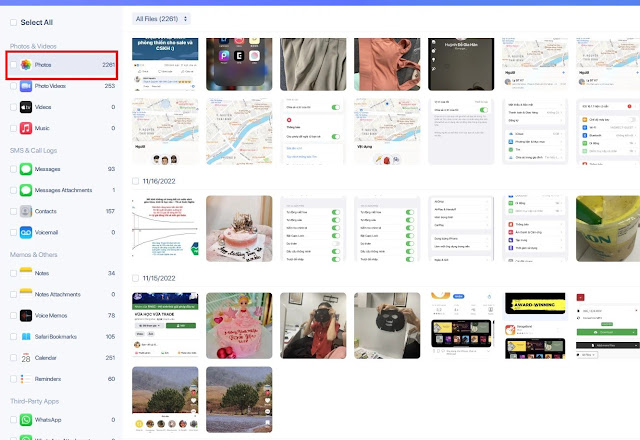The height and width of the screenshot is (440, 640).
Task: Select all photos dated 11/15/2022
Action: pos(136,278)
